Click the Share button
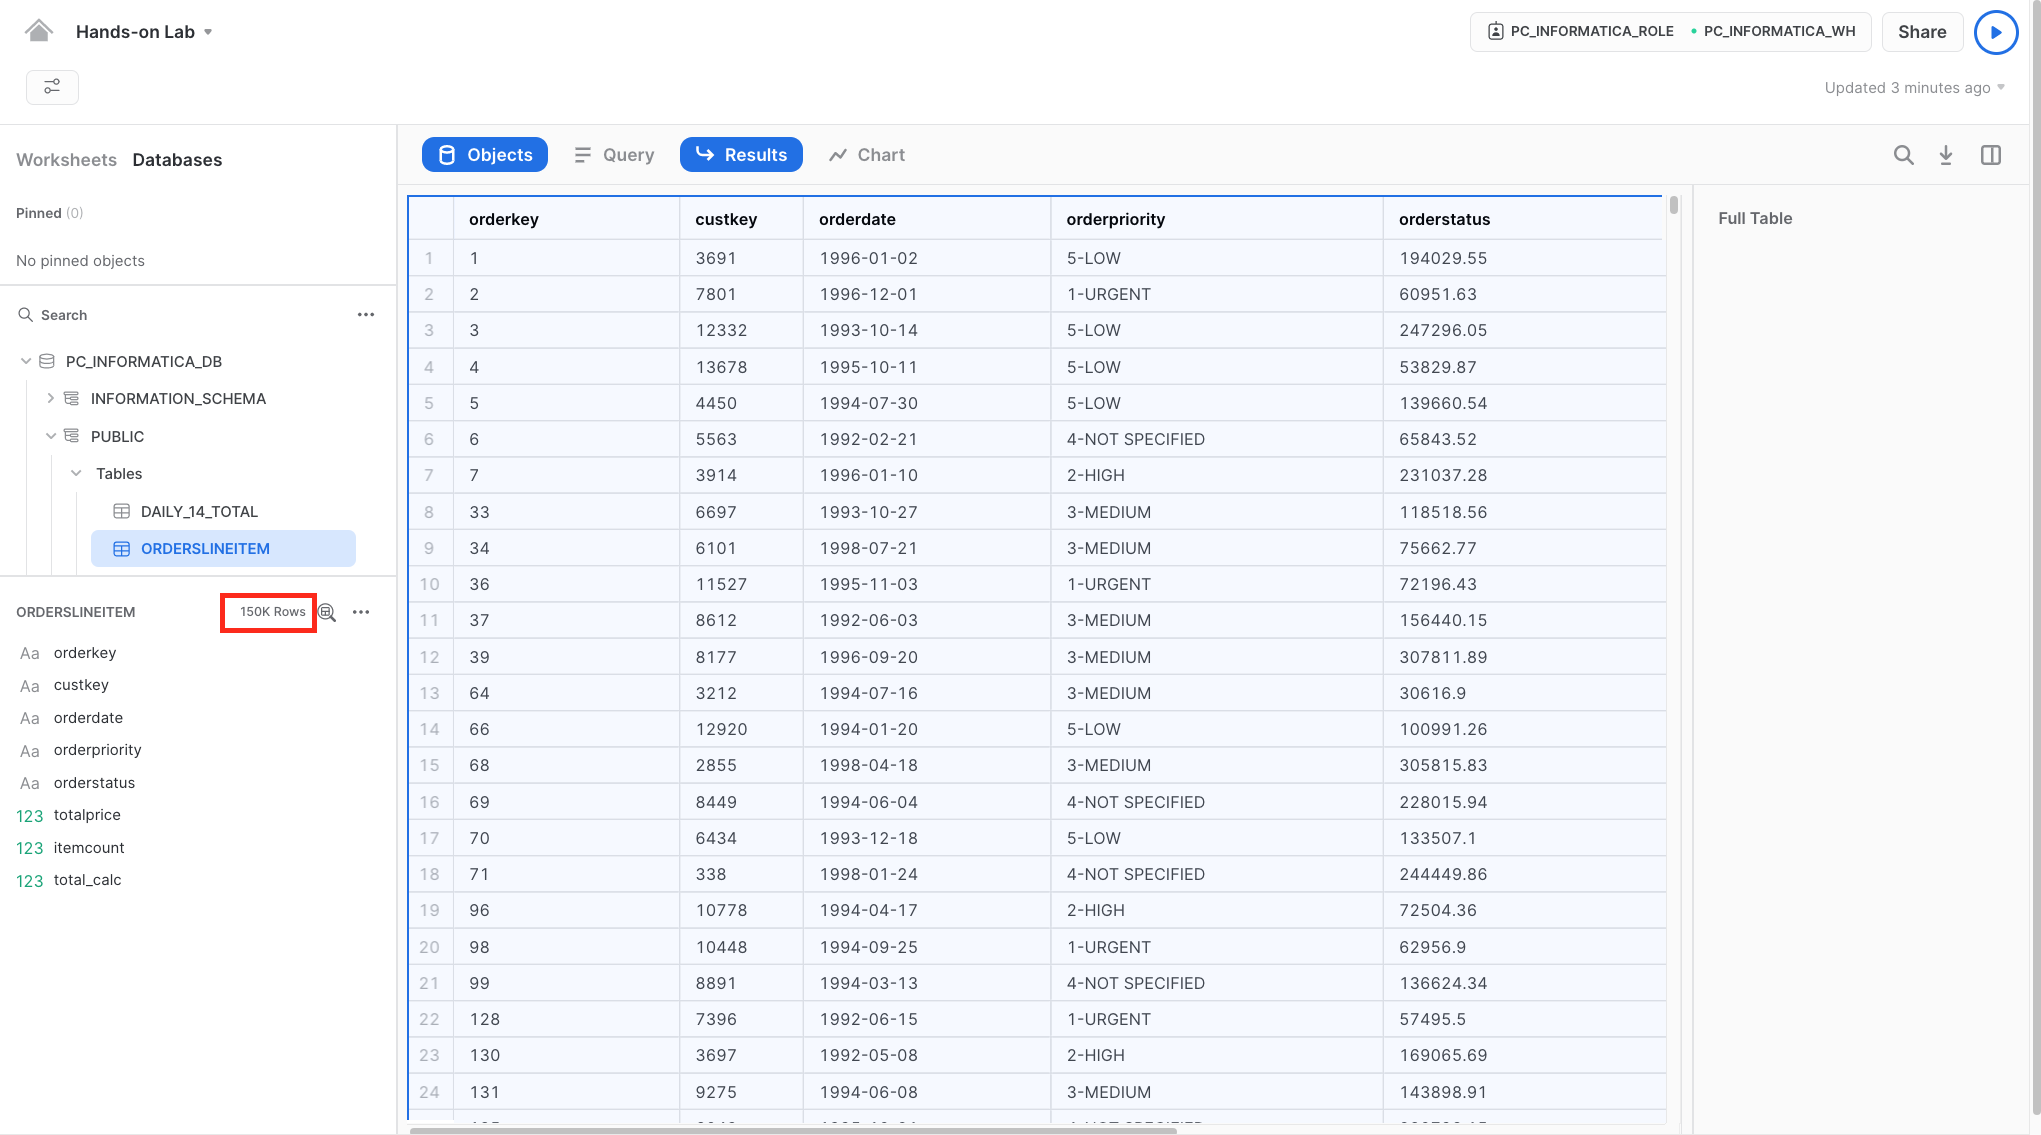The image size is (2041, 1135). coord(1922,32)
